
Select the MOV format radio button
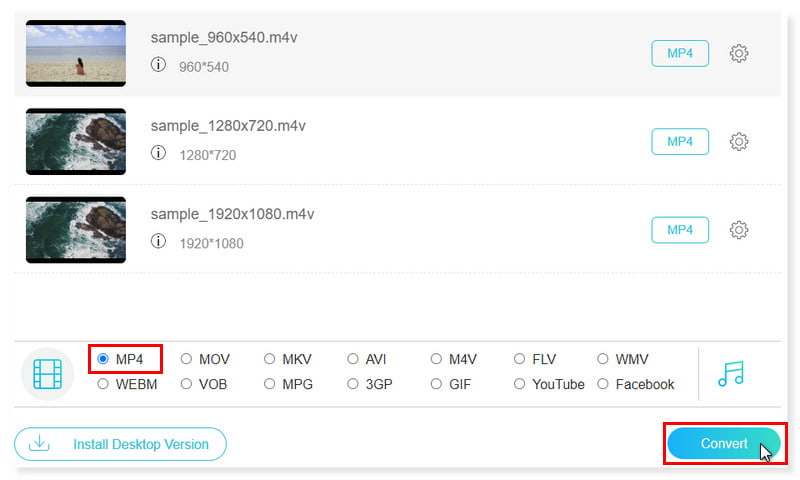[x=187, y=359]
